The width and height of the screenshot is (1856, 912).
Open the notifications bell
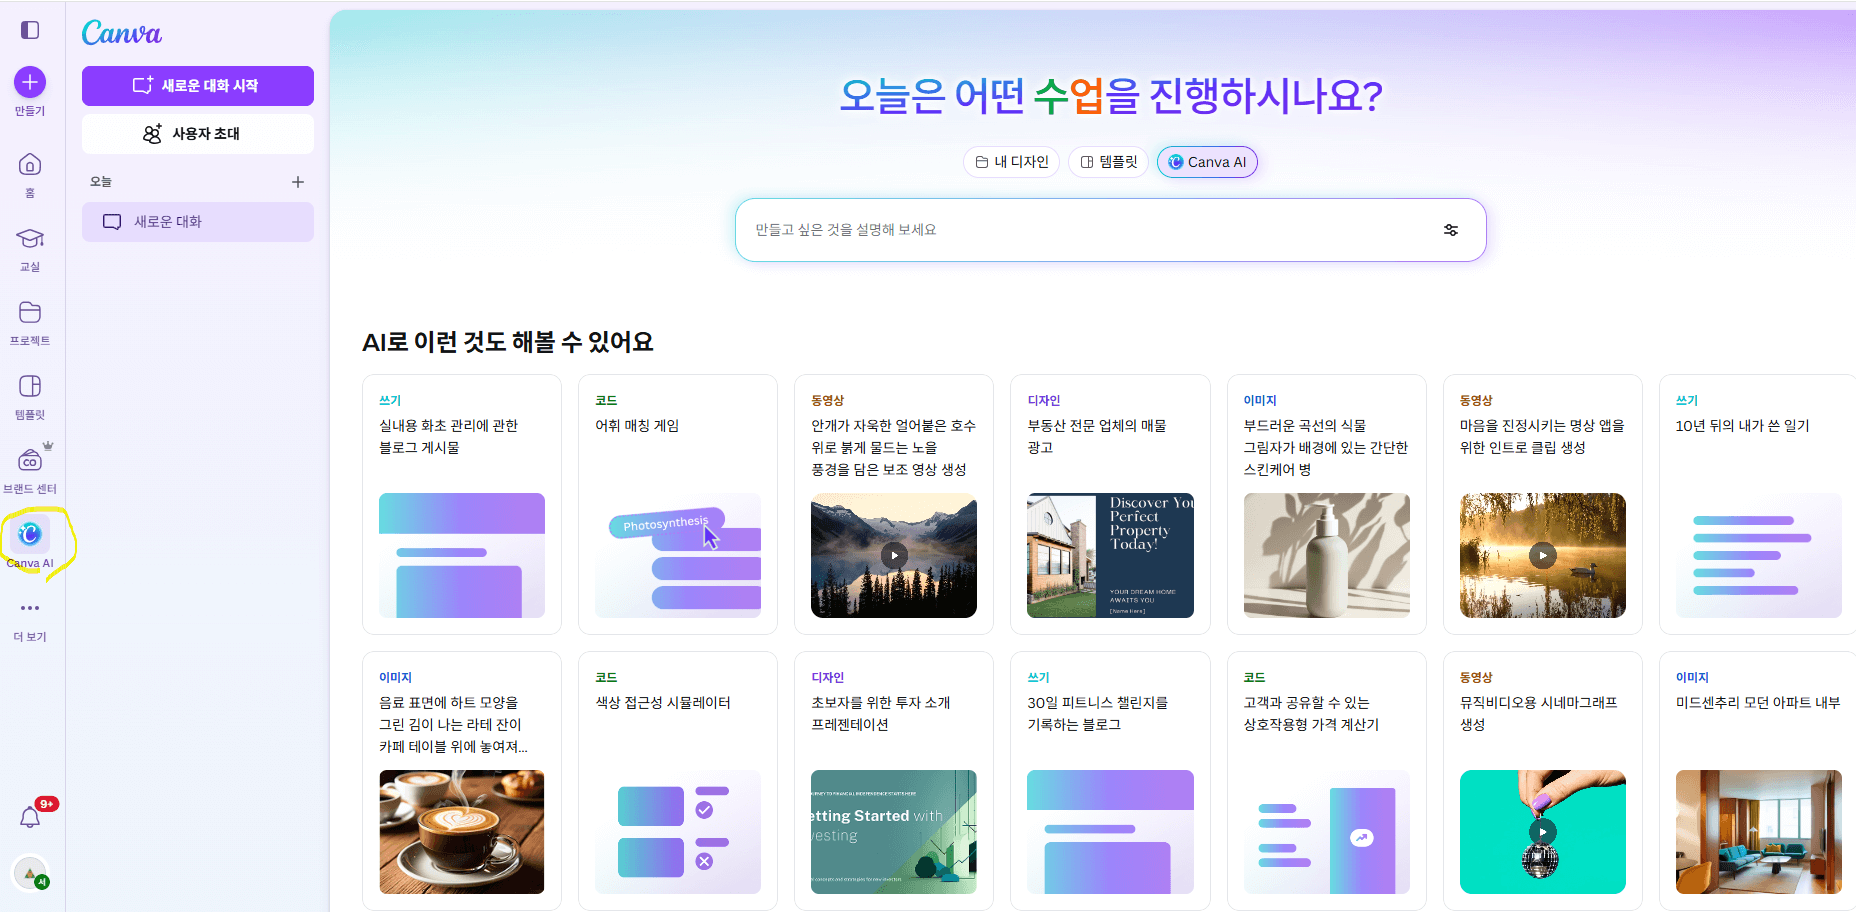pos(30,817)
